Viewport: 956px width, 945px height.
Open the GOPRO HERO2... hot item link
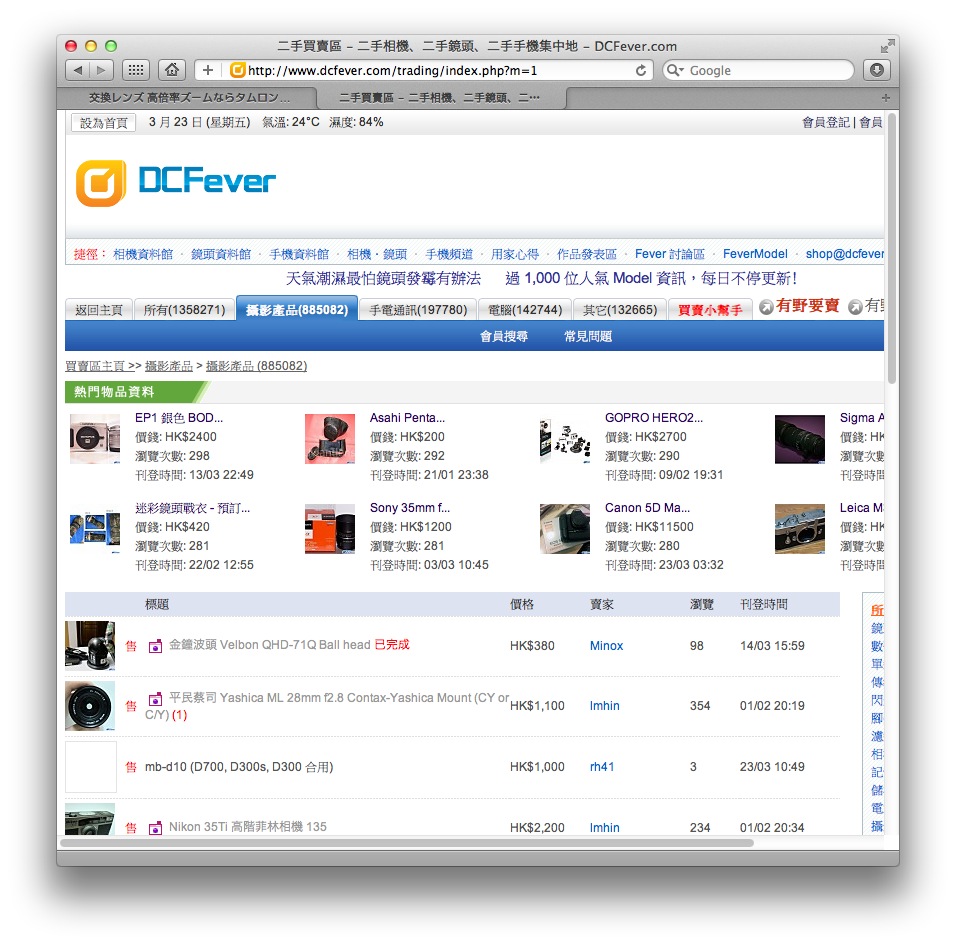click(654, 418)
